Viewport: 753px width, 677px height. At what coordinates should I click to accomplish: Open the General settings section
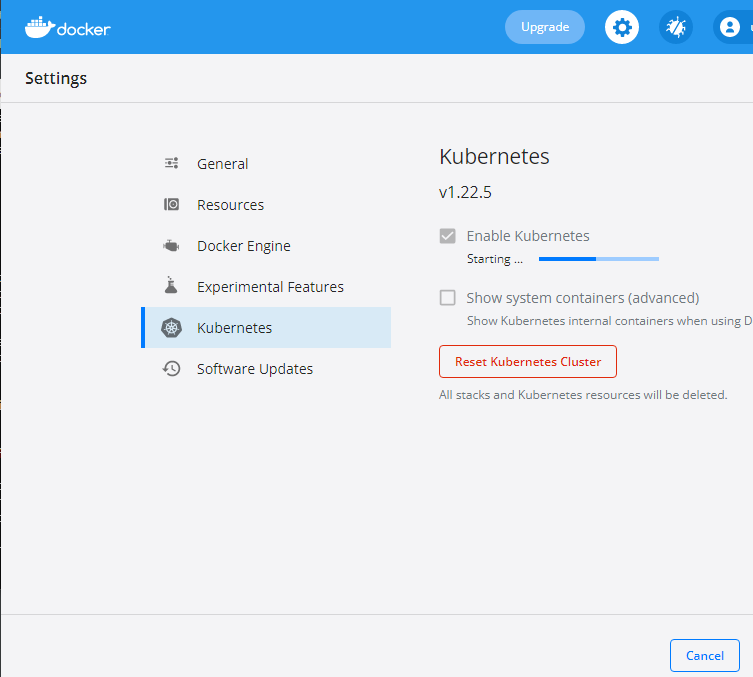pyautogui.click(x=266, y=164)
